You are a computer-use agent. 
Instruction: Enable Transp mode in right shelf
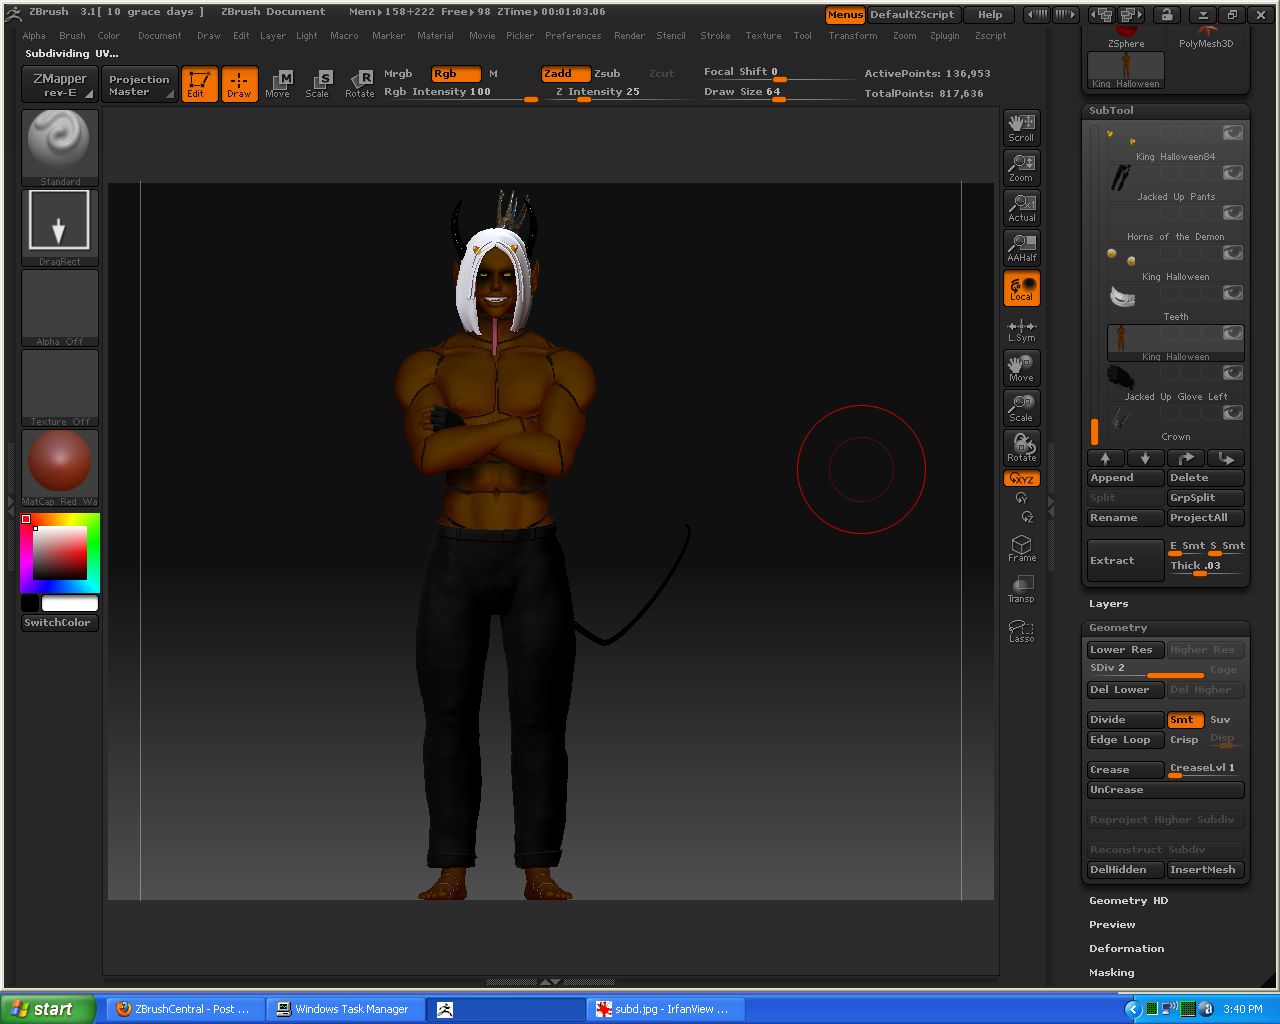[x=1021, y=588]
